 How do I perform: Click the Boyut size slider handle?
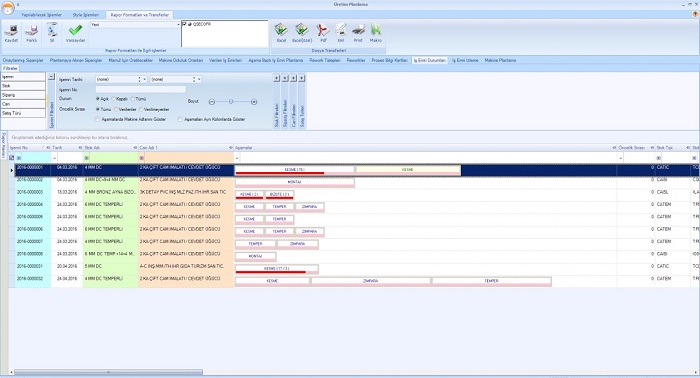point(231,102)
